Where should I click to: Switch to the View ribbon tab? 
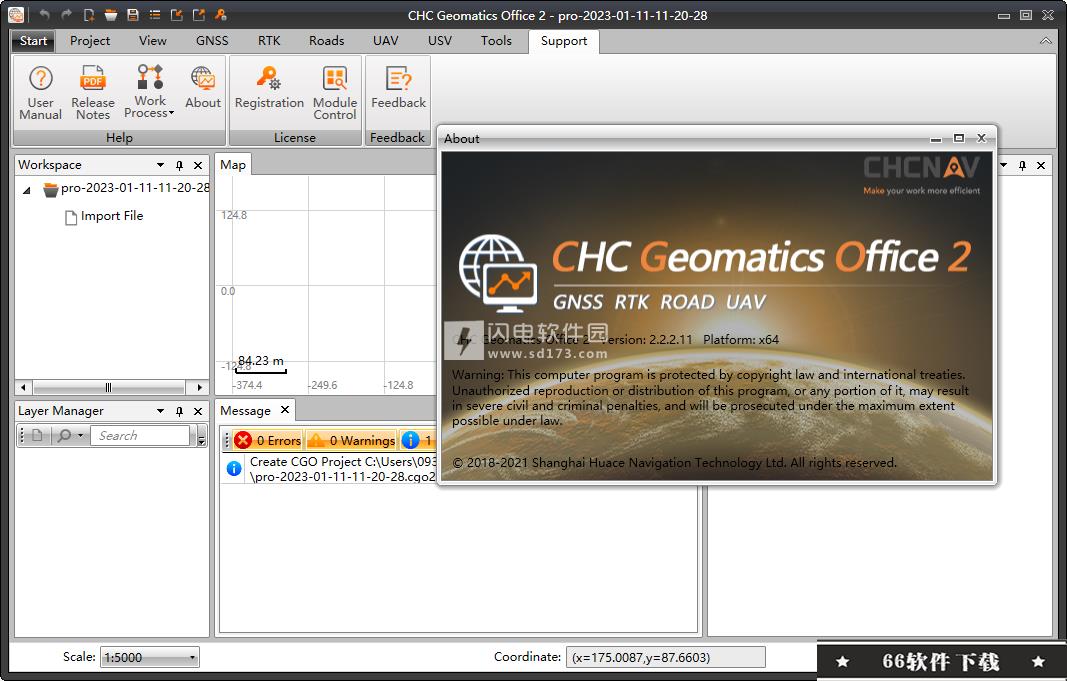click(152, 41)
